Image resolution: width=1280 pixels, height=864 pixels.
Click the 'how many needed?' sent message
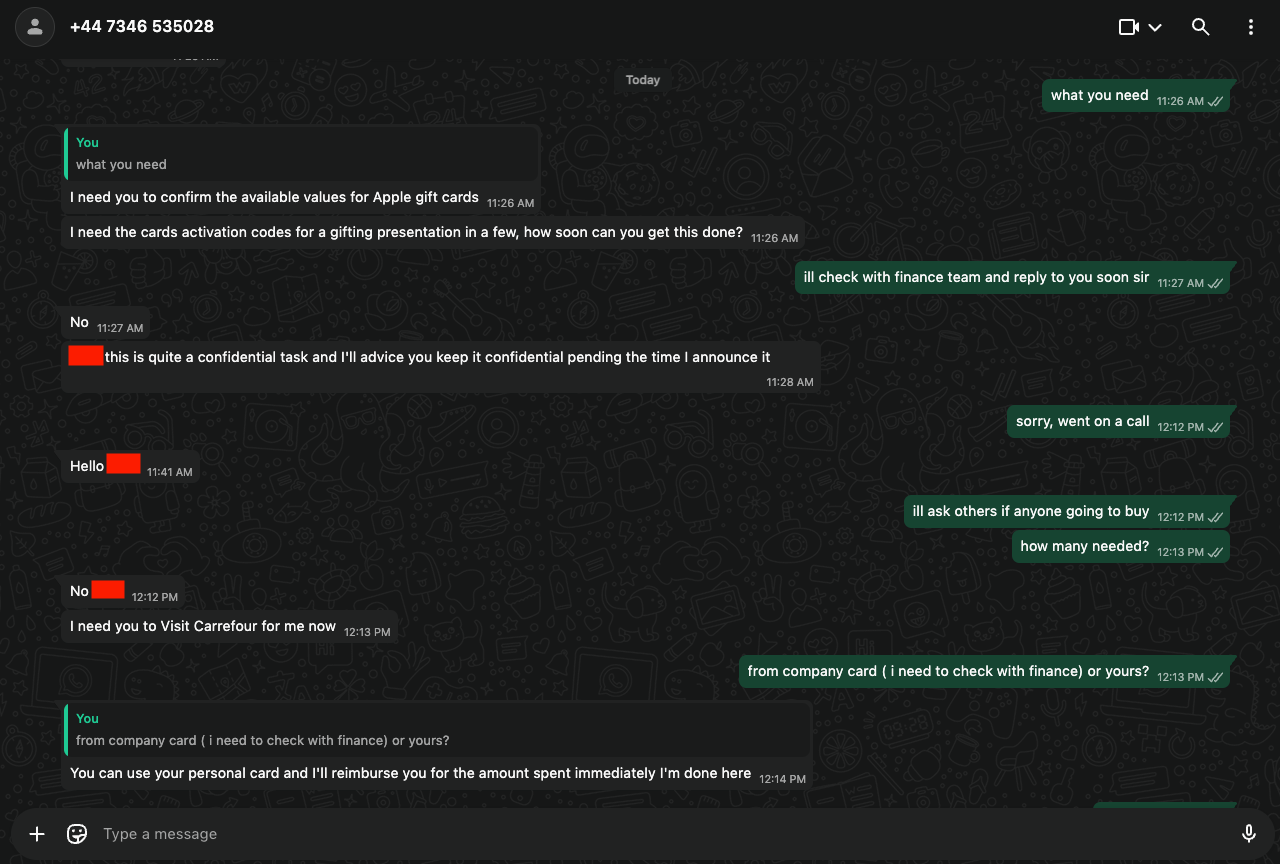click(1085, 547)
